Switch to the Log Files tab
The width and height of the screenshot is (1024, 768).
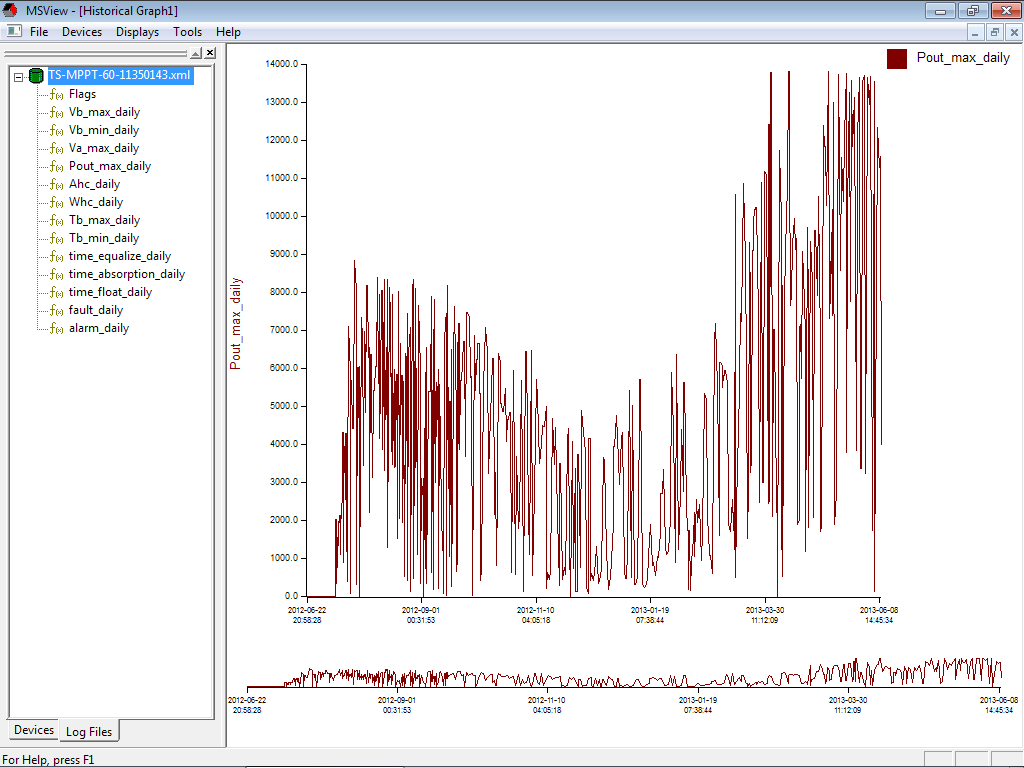[89, 731]
